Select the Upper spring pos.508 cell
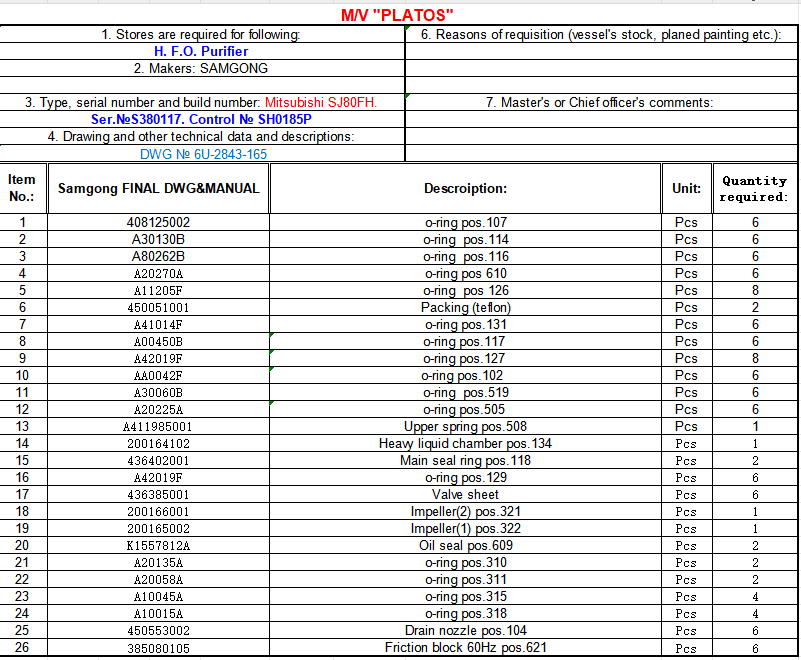801x660 pixels. coord(465,426)
